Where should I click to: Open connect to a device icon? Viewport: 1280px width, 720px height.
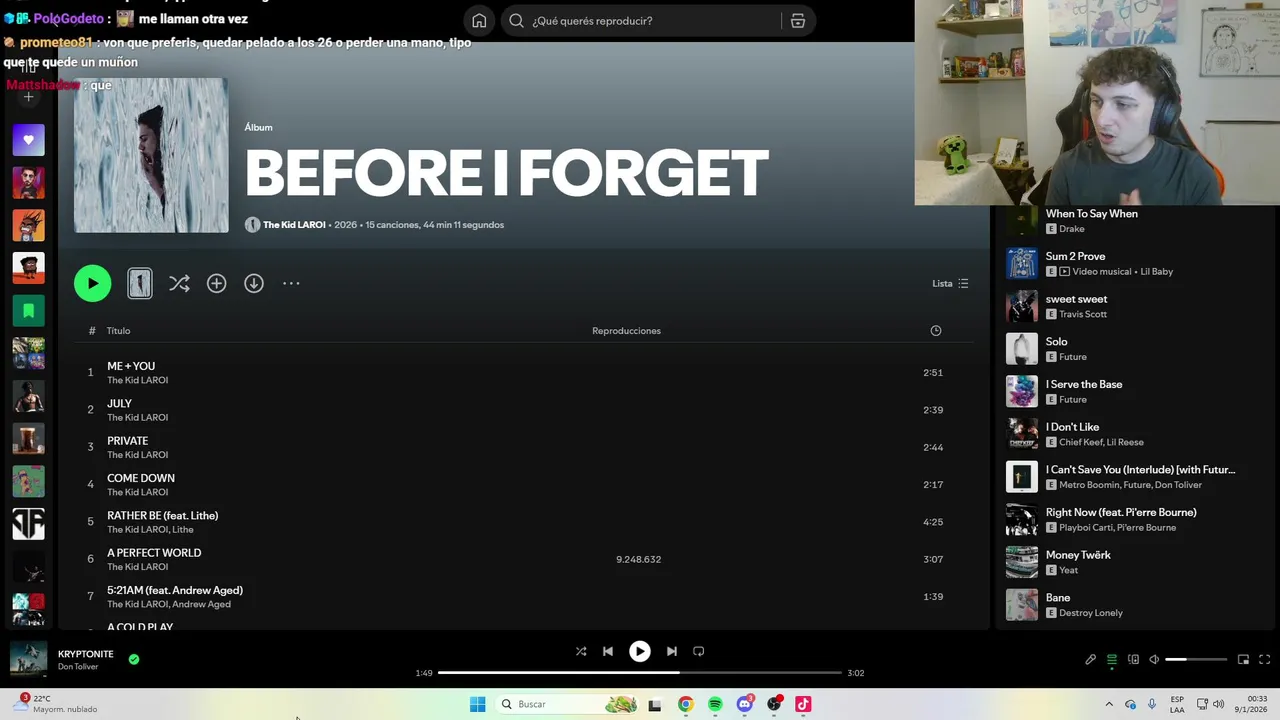pyautogui.click(x=1133, y=659)
